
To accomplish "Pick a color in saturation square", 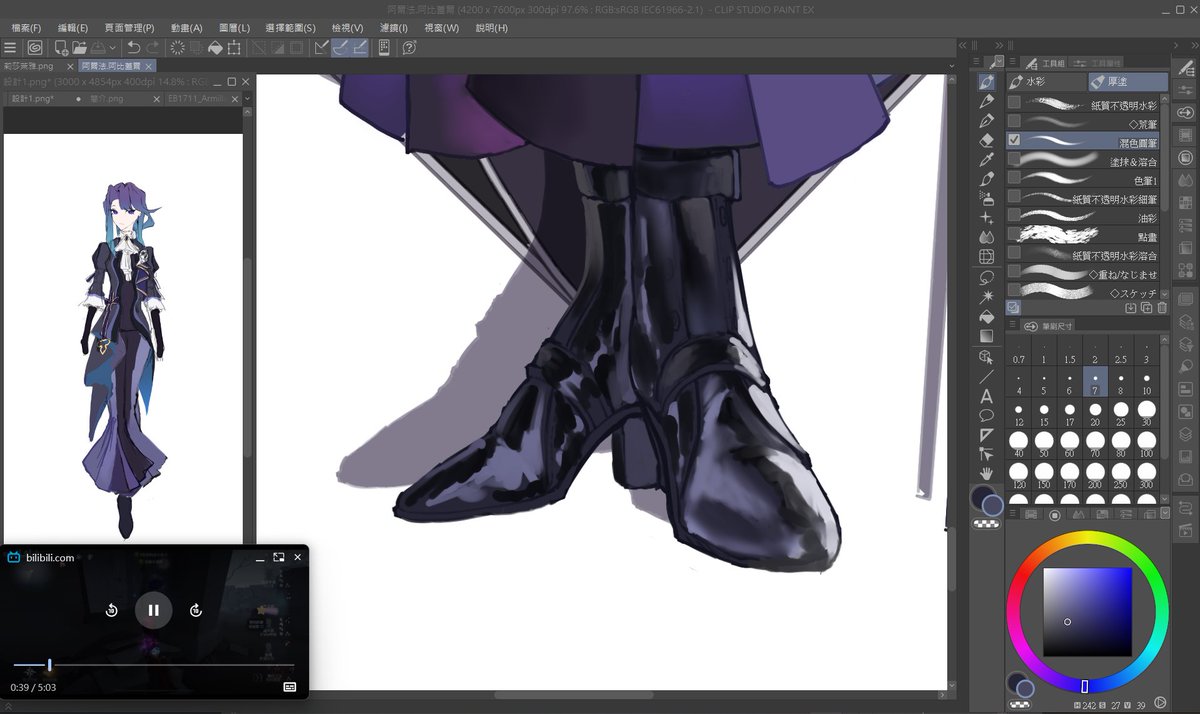I will (1087, 610).
